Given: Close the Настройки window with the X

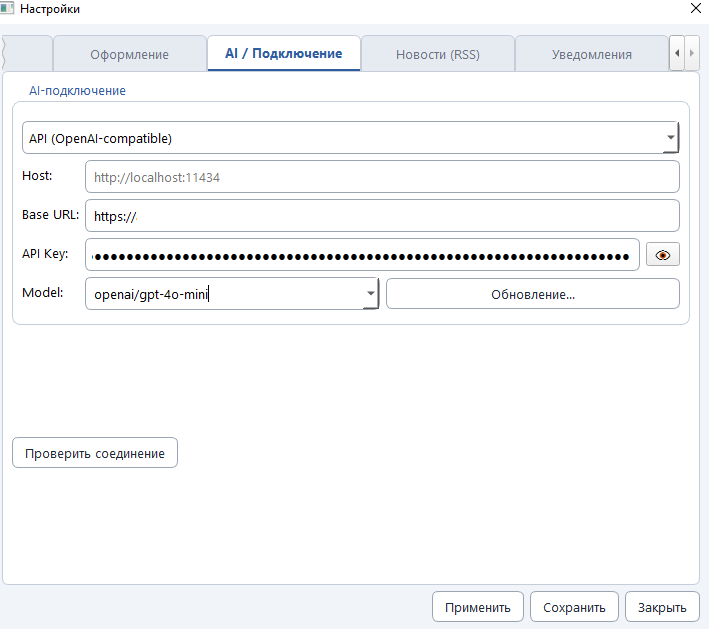Looking at the screenshot, I should pyautogui.click(x=695, y=9).
